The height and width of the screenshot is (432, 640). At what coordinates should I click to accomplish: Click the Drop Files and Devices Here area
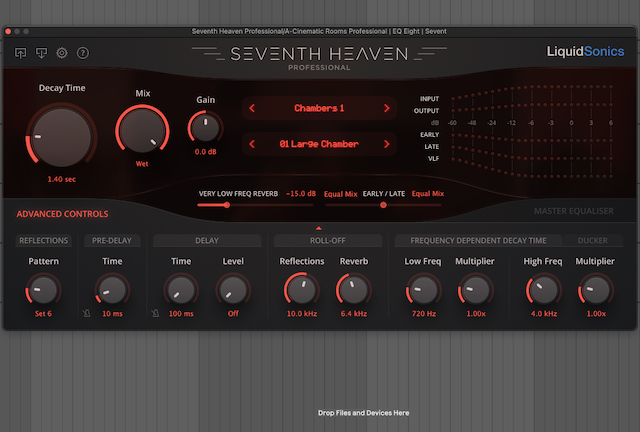coord(363,413)
